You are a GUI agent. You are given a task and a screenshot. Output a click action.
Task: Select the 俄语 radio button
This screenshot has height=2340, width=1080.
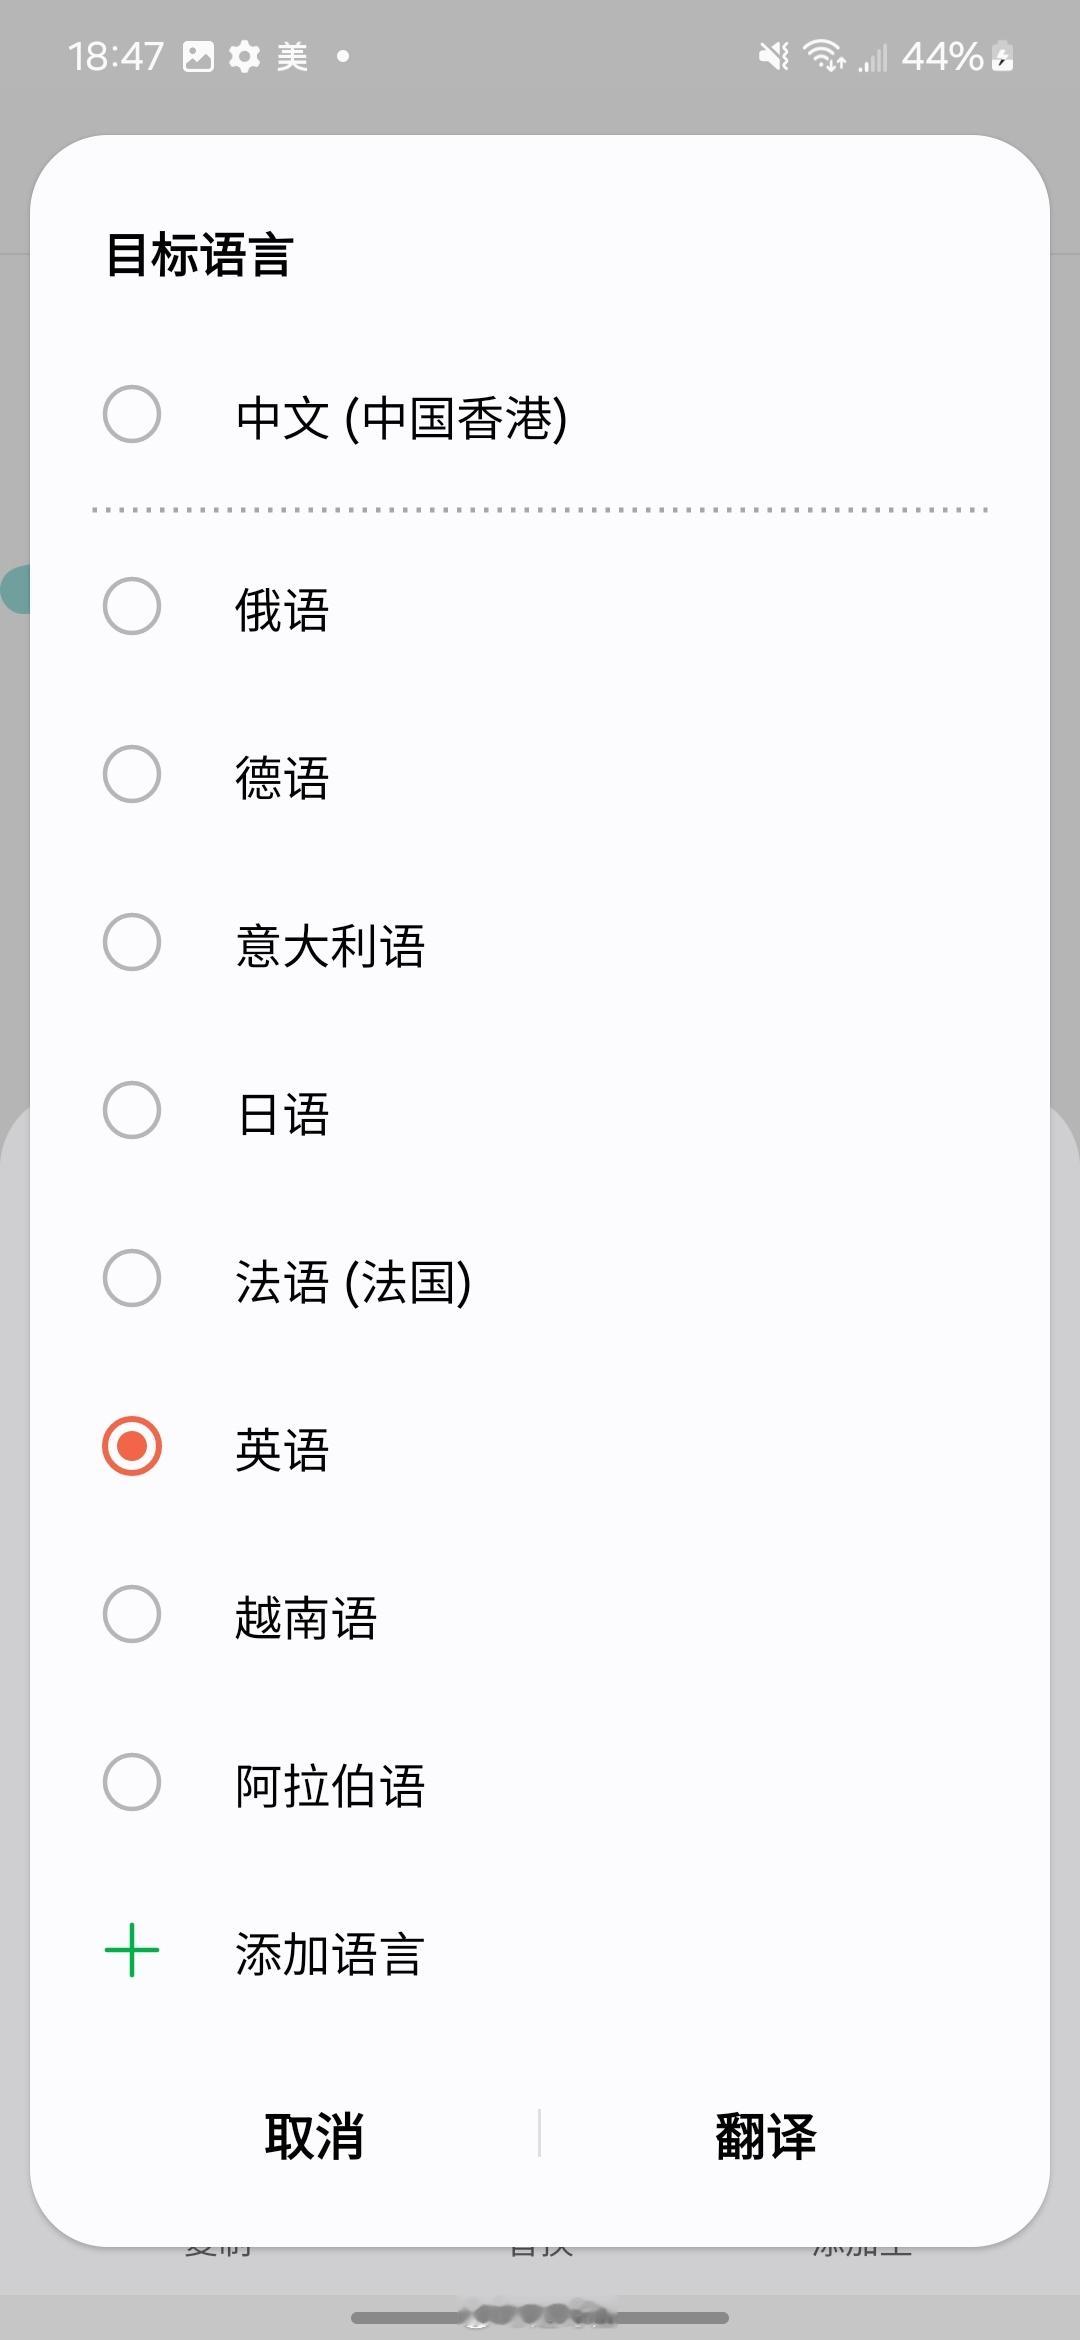(x=132, y=606)
